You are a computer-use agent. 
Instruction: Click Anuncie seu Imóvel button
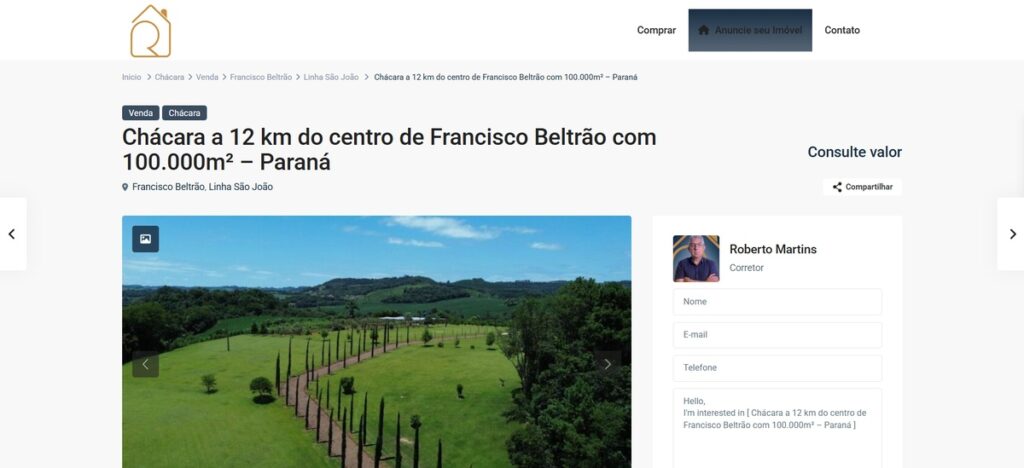750,30
